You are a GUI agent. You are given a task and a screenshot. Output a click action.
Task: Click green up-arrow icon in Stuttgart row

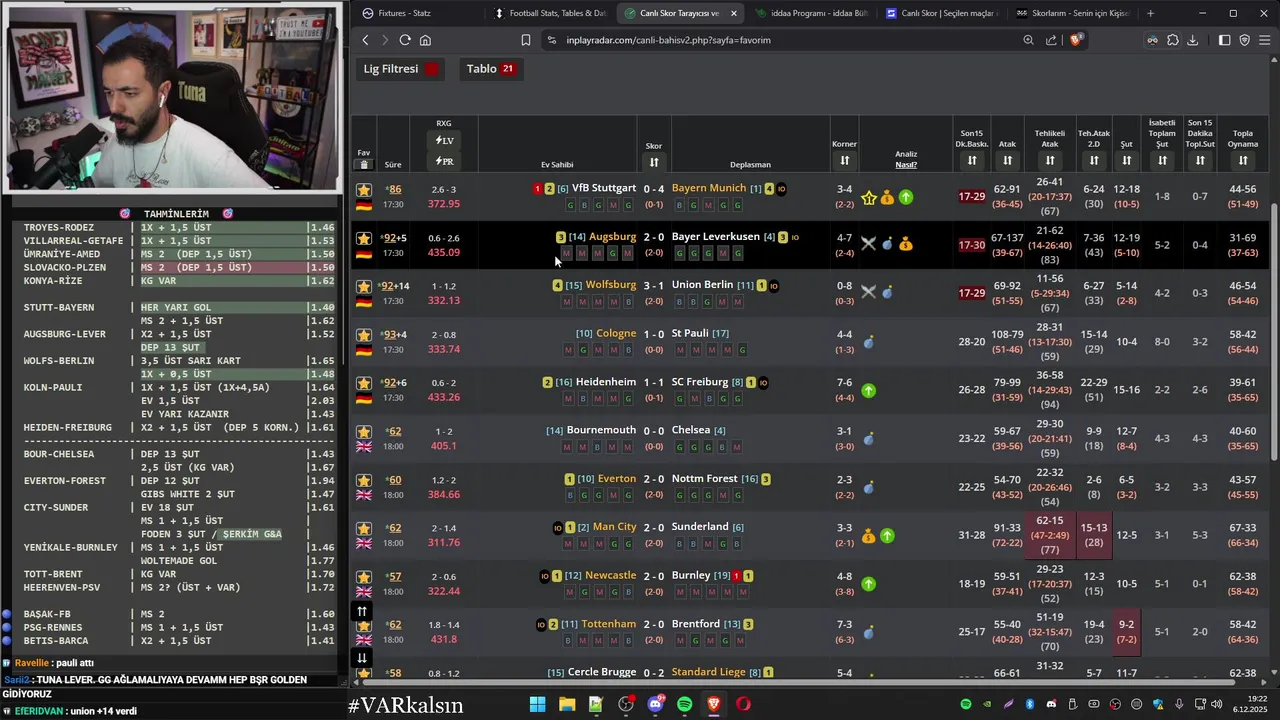(906, 197)
